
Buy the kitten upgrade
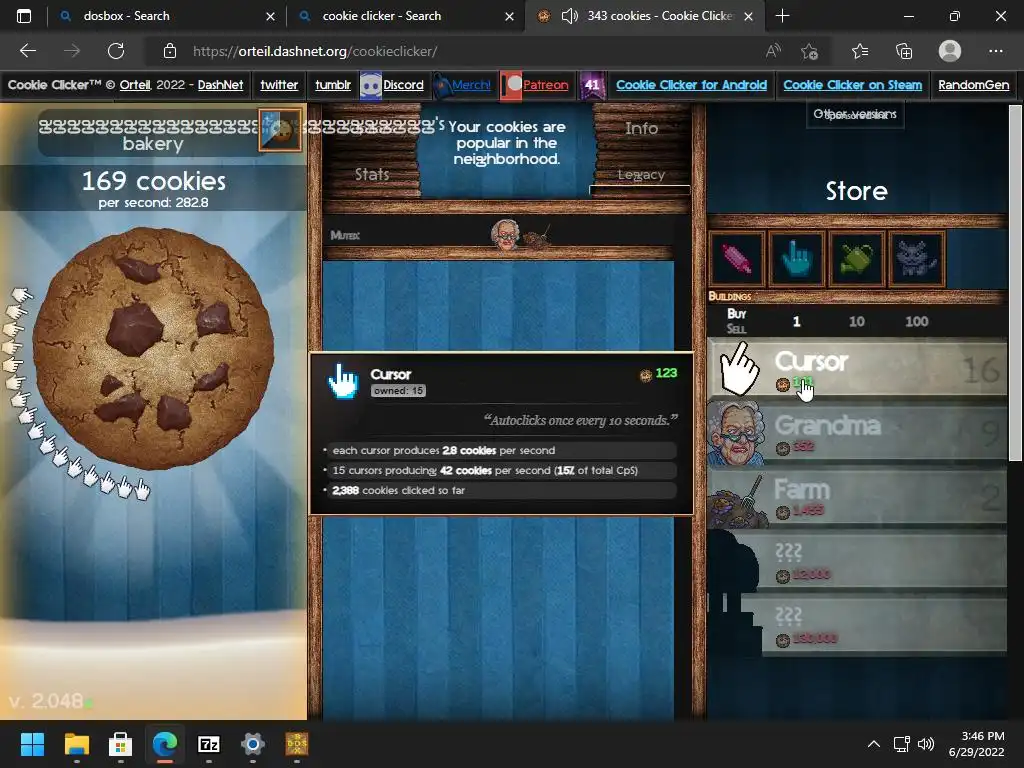pyautogui.click(x=916, y=259)
